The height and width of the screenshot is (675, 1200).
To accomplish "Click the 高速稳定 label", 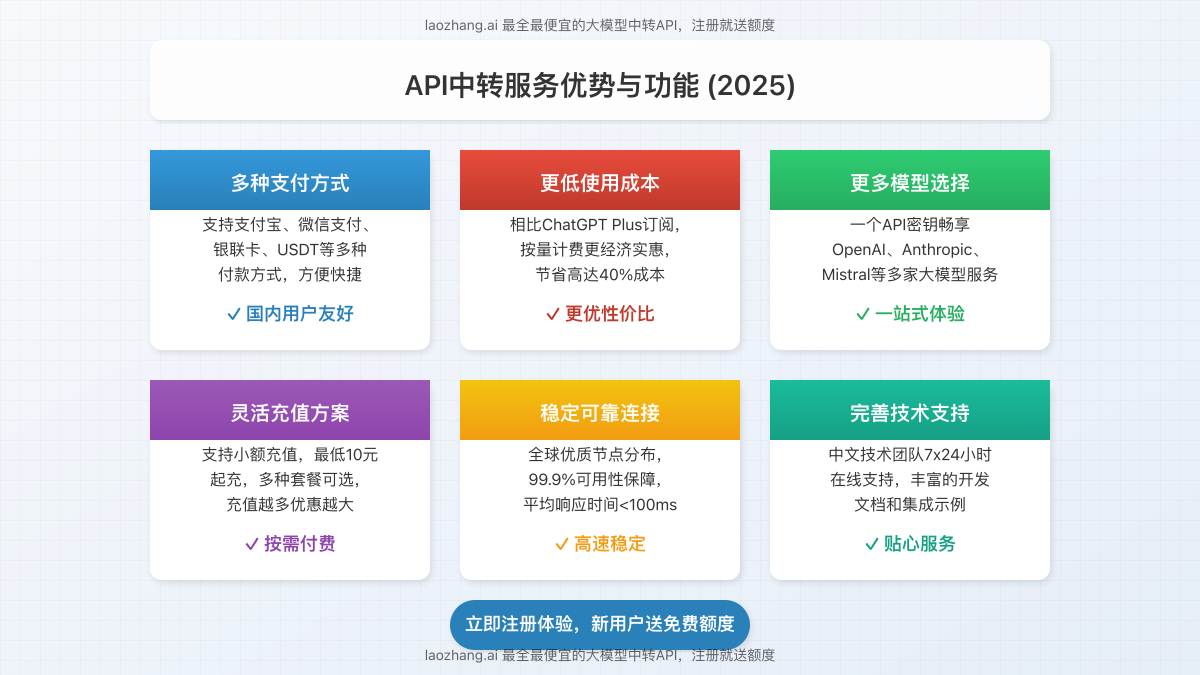I will 610,544.
